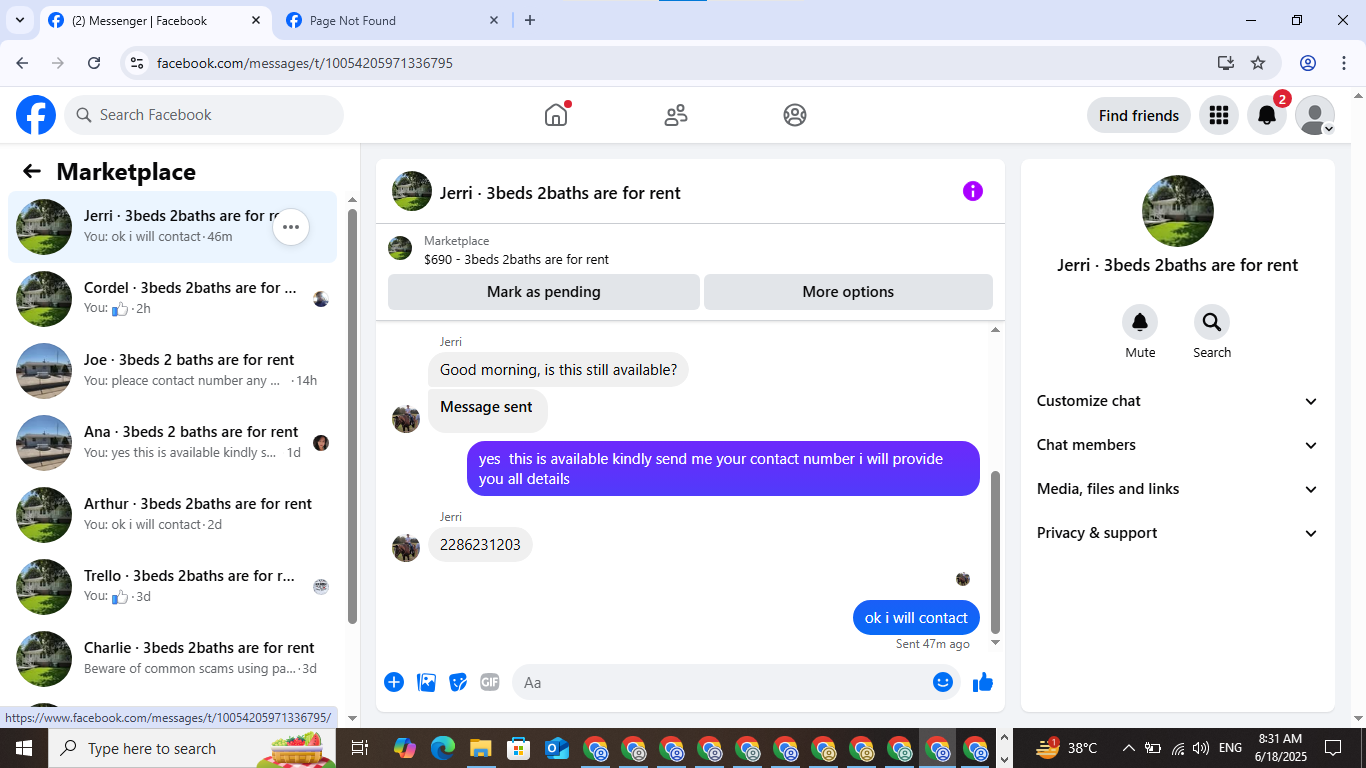Click the phone number message 2286231203
The height and width of the screenshot is (768, 1366).
(x=480, y=545)
